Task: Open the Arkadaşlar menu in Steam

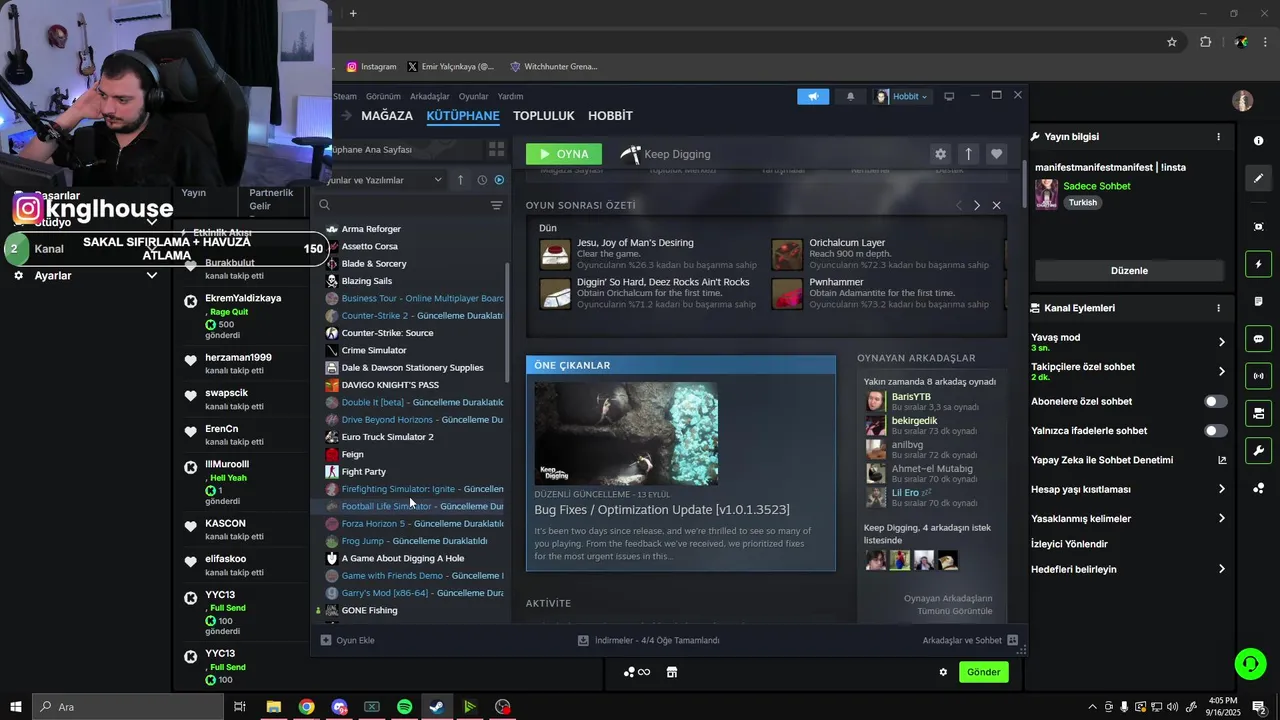Action: tap(430, 97)
